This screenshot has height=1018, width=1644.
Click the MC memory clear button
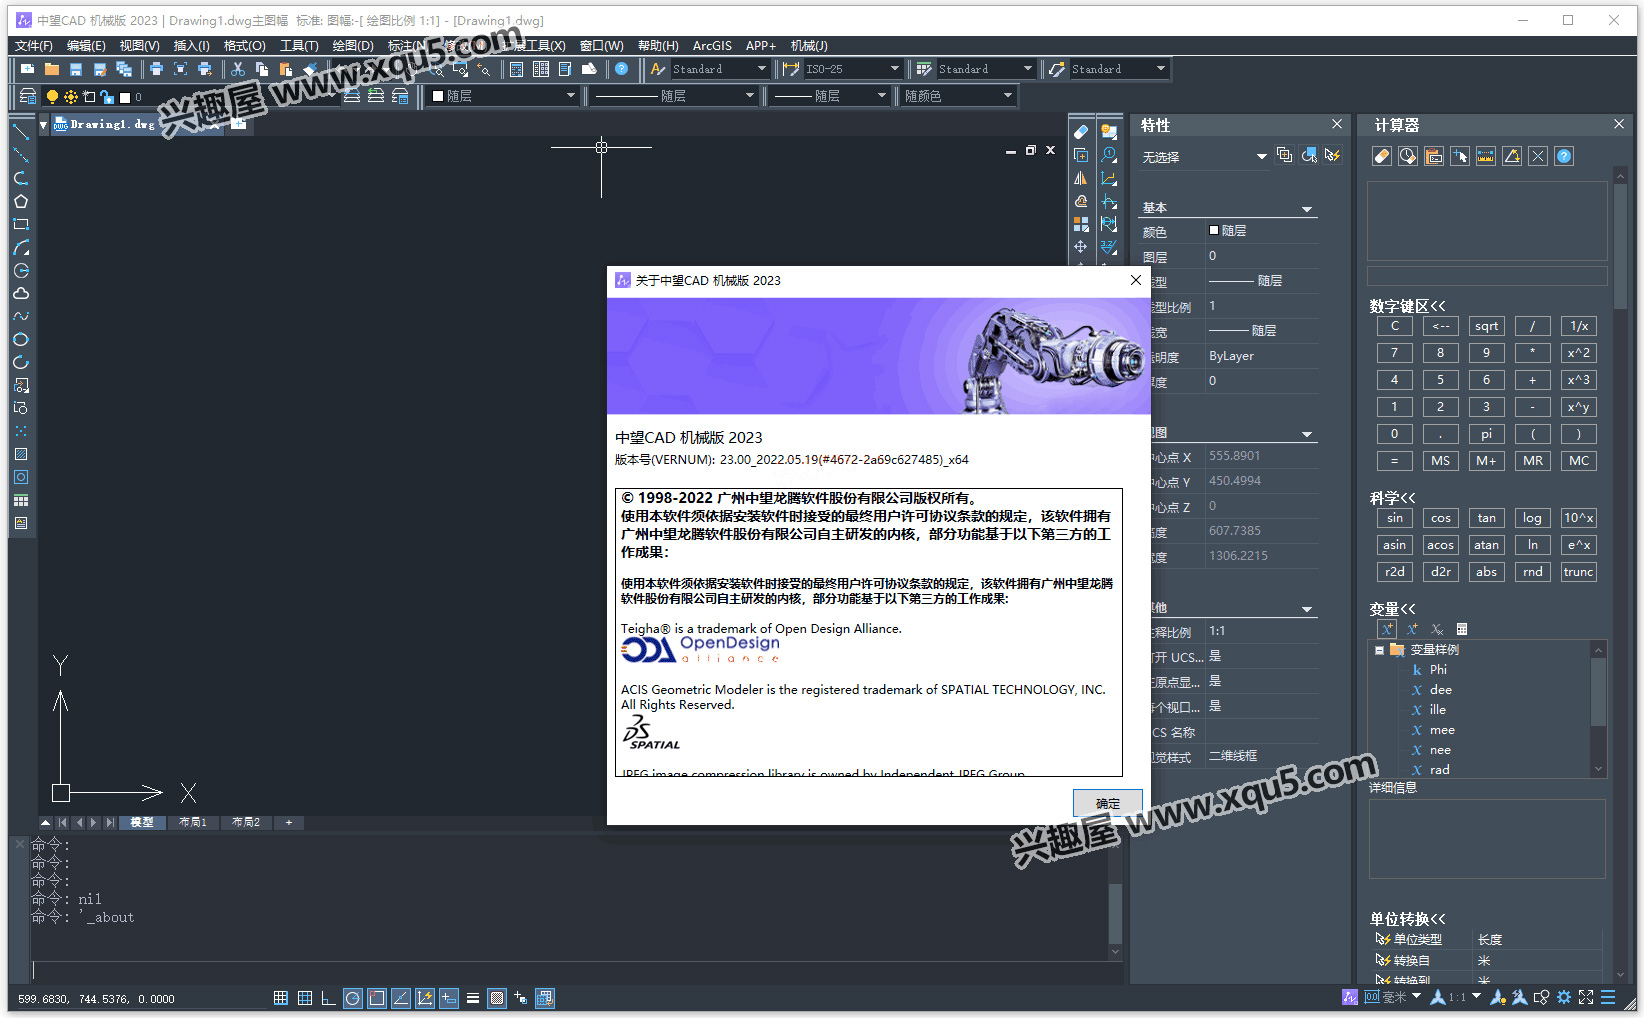click(x=1578, y=461)
